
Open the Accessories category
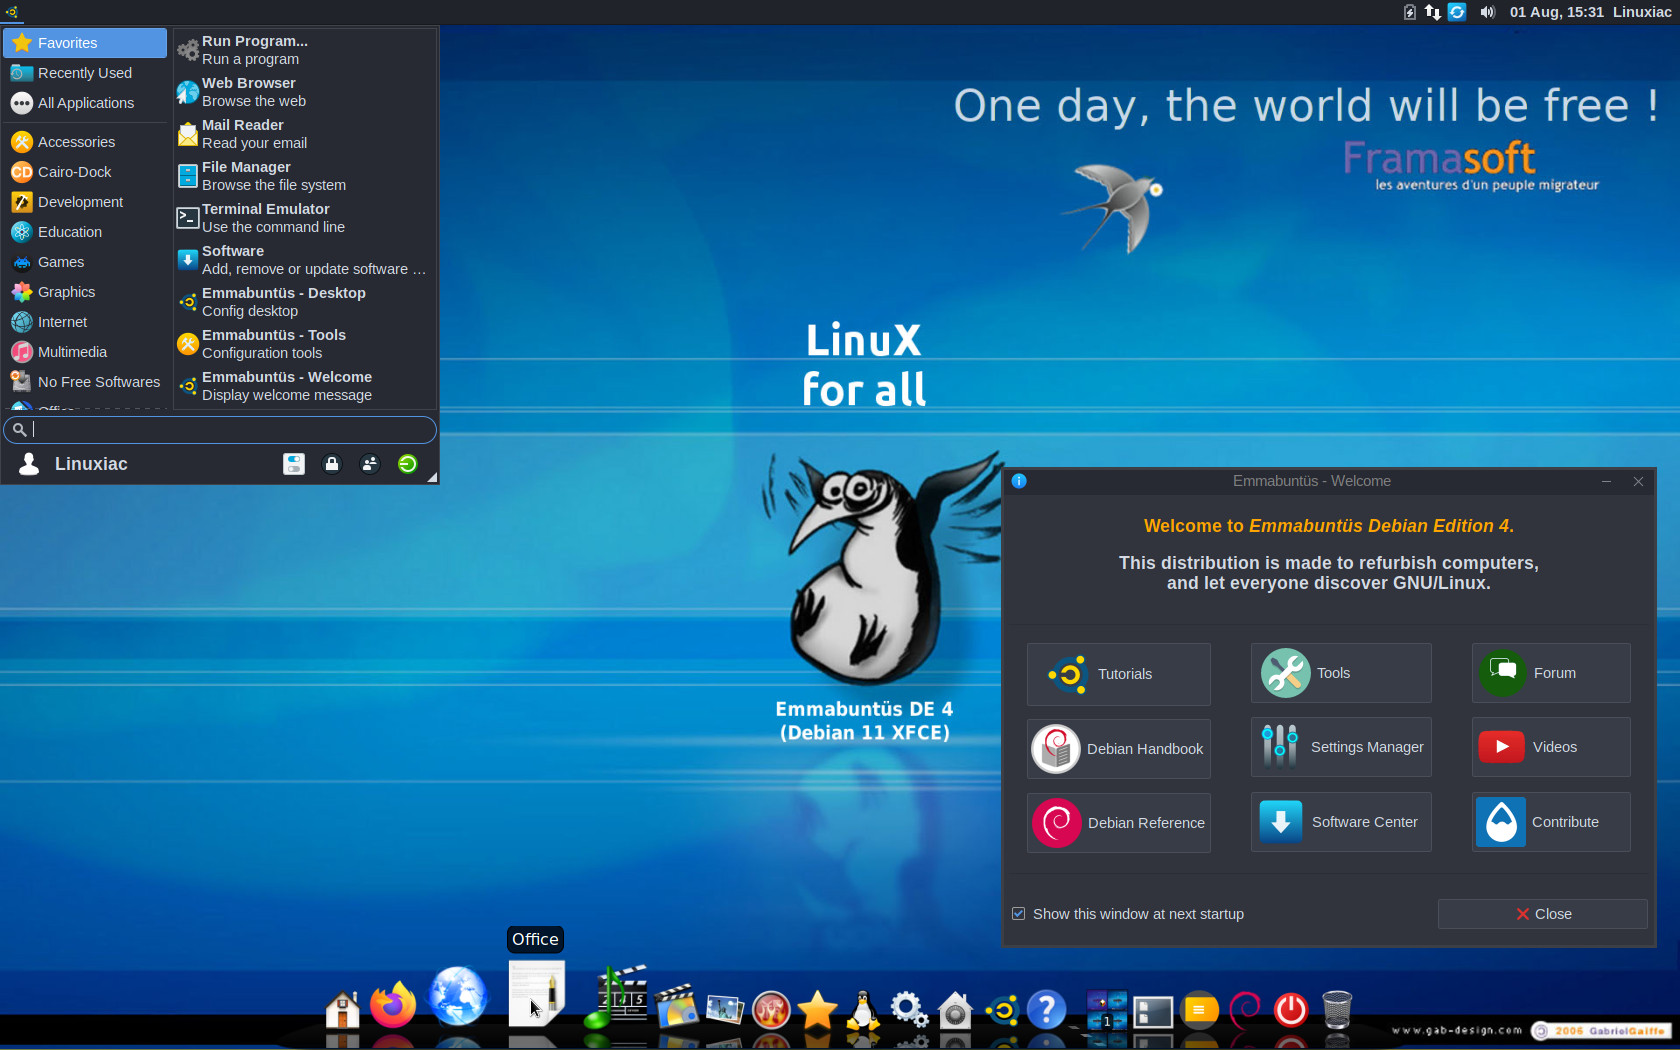pyautogui.click(x=86, y=142)
